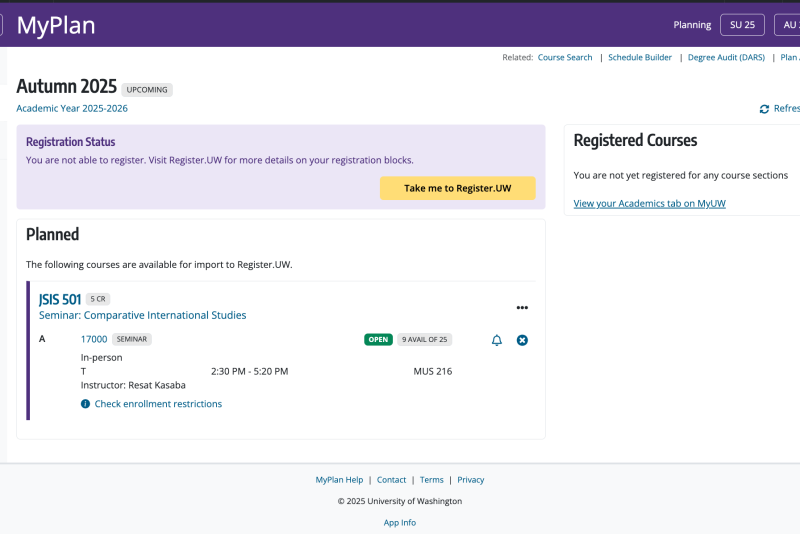Open the Contact footer link
This screenshot has height=534, width=800.
(391, 480)
